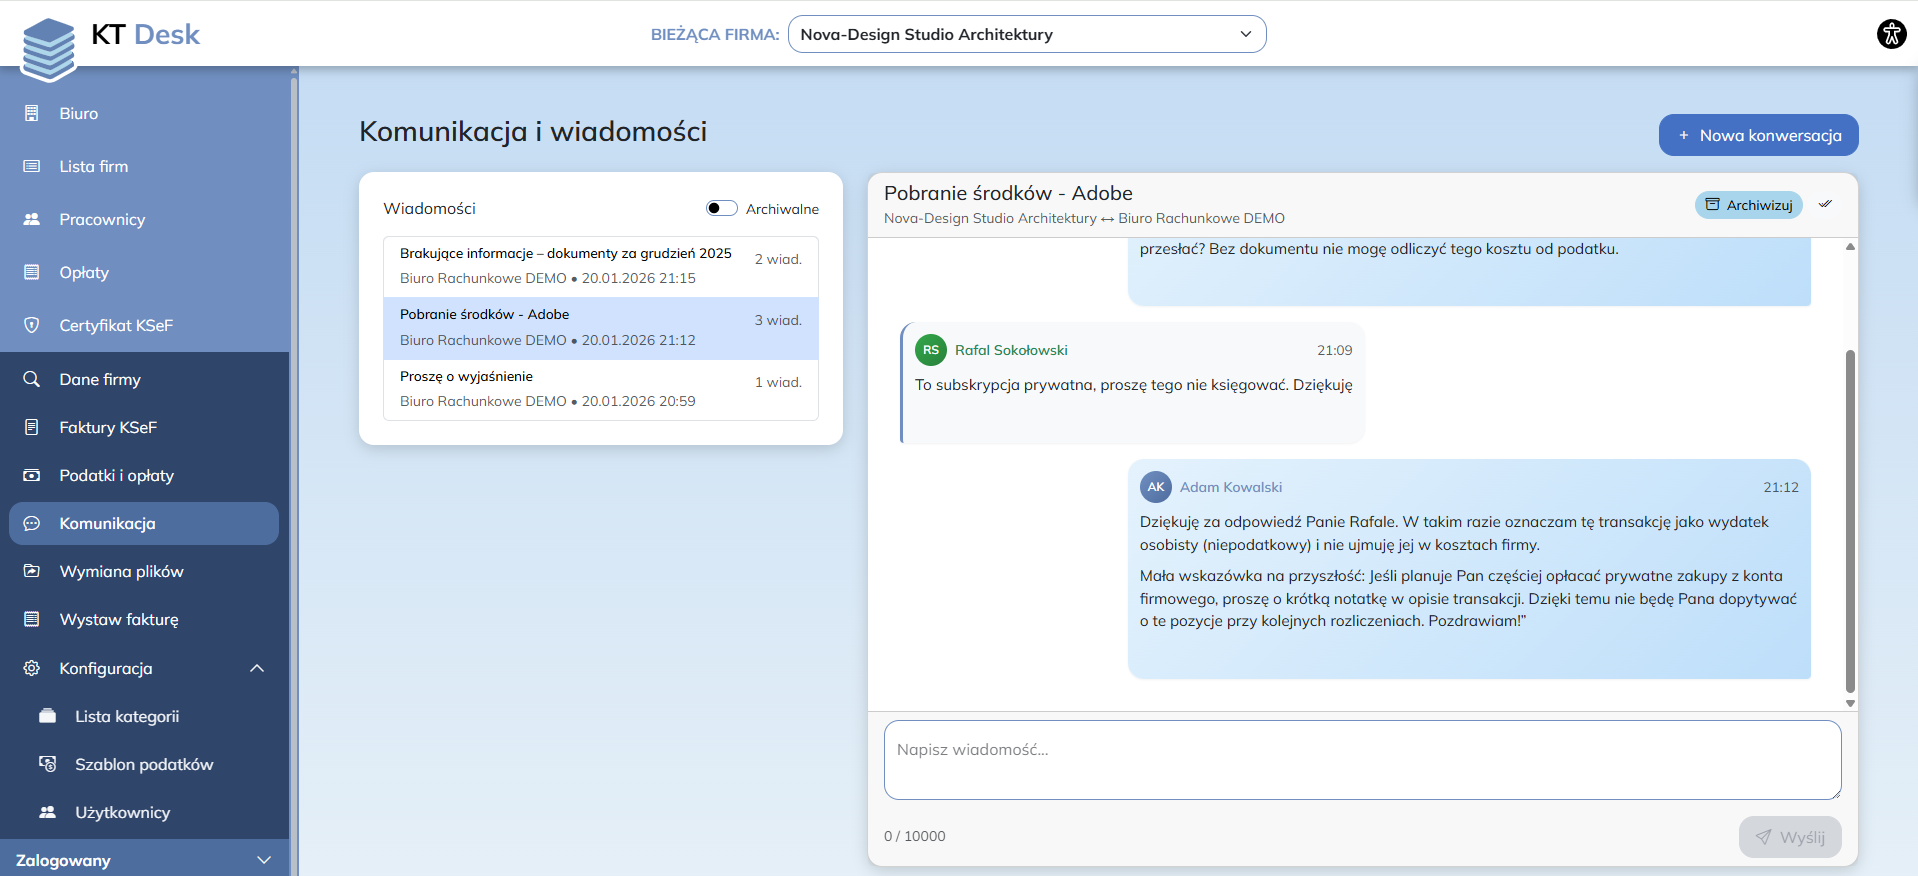This screenshot has height=876, width=1918.
Task: Click the KT Desk logo icon
Action: (x=49, y=48)
